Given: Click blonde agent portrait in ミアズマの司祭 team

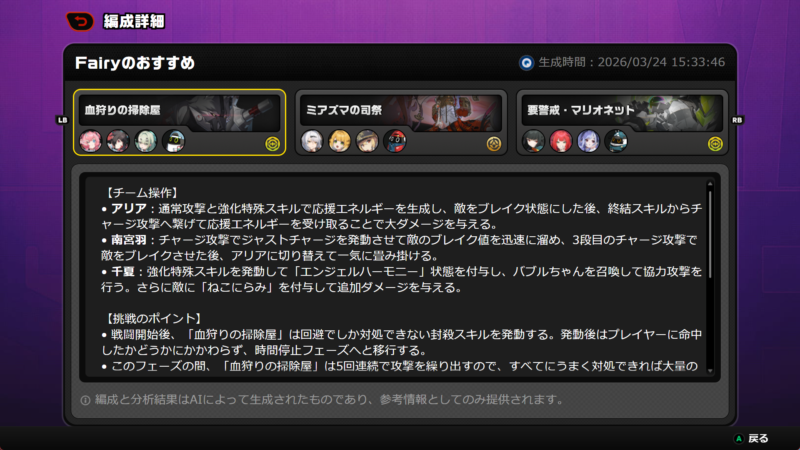Looking at the screenshot, I should pos(340,141).
